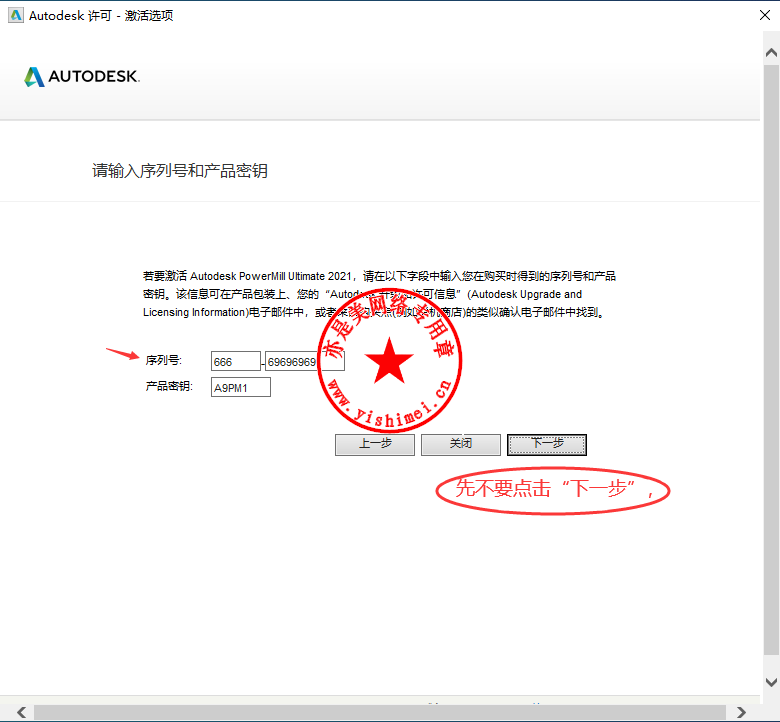Click the 产品密钥 label

coord(169,386)
